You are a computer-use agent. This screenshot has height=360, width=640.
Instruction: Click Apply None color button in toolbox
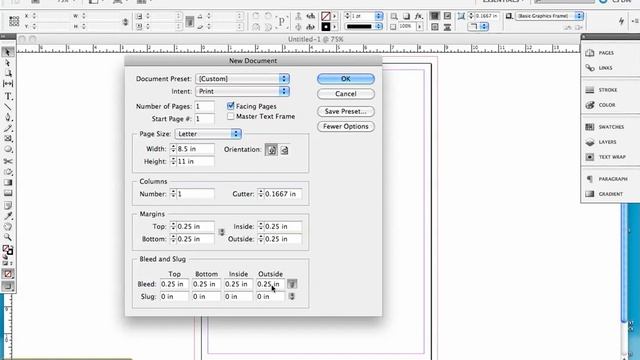(x=8, y=274)
